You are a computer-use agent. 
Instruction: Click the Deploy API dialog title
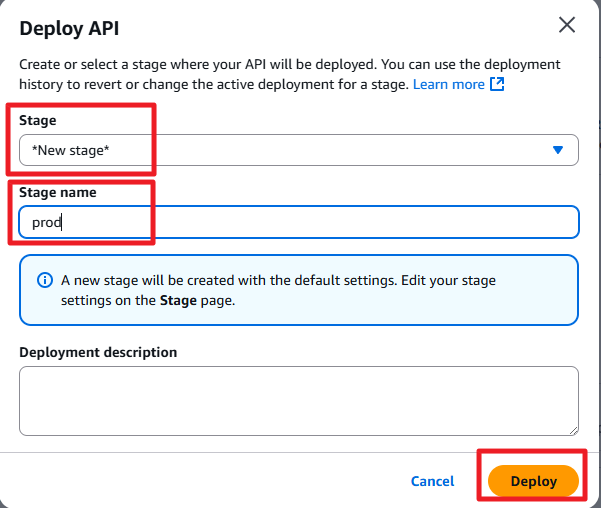point(75,26)
